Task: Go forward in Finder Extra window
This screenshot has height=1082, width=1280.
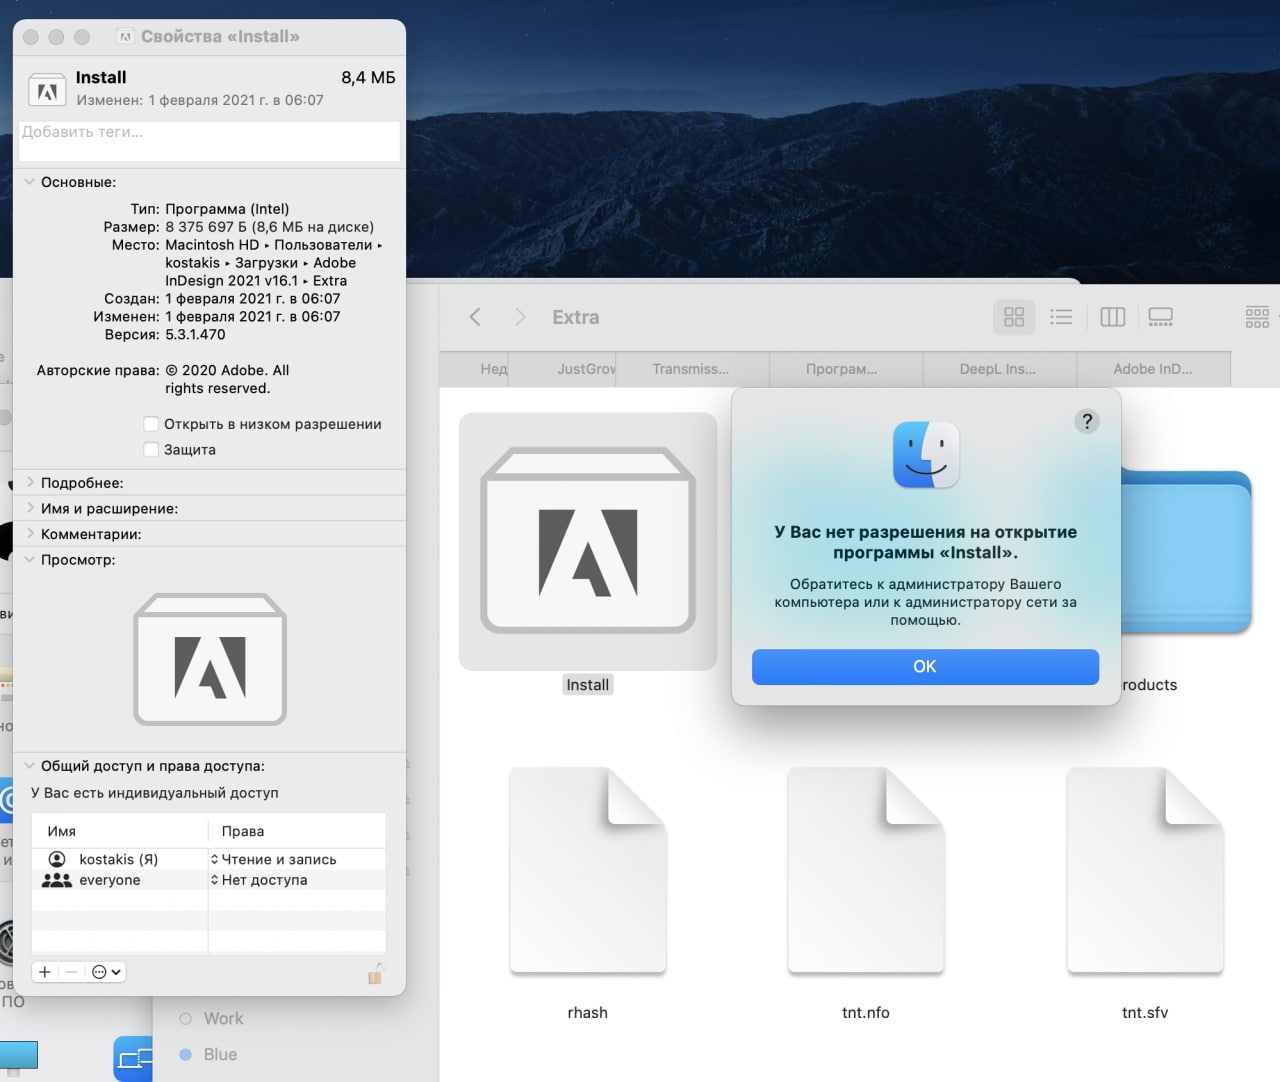Action: pyautogui.click(x=520, y=317)
